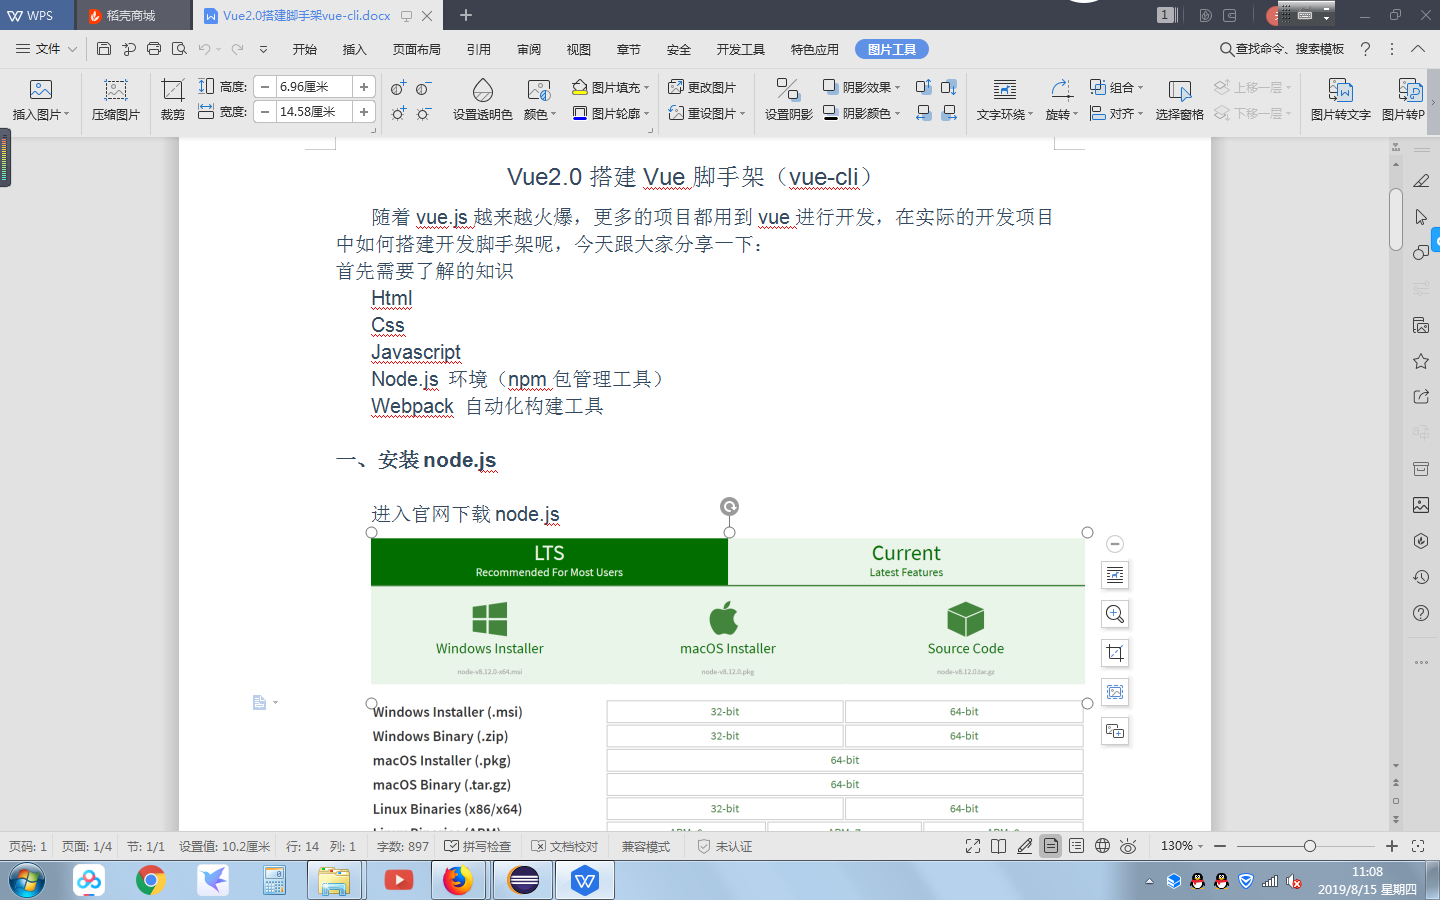Click the 130% zoom level button
This screenshot has height=900, width=1440.
pyautogui.click(x=1182, y=846)
